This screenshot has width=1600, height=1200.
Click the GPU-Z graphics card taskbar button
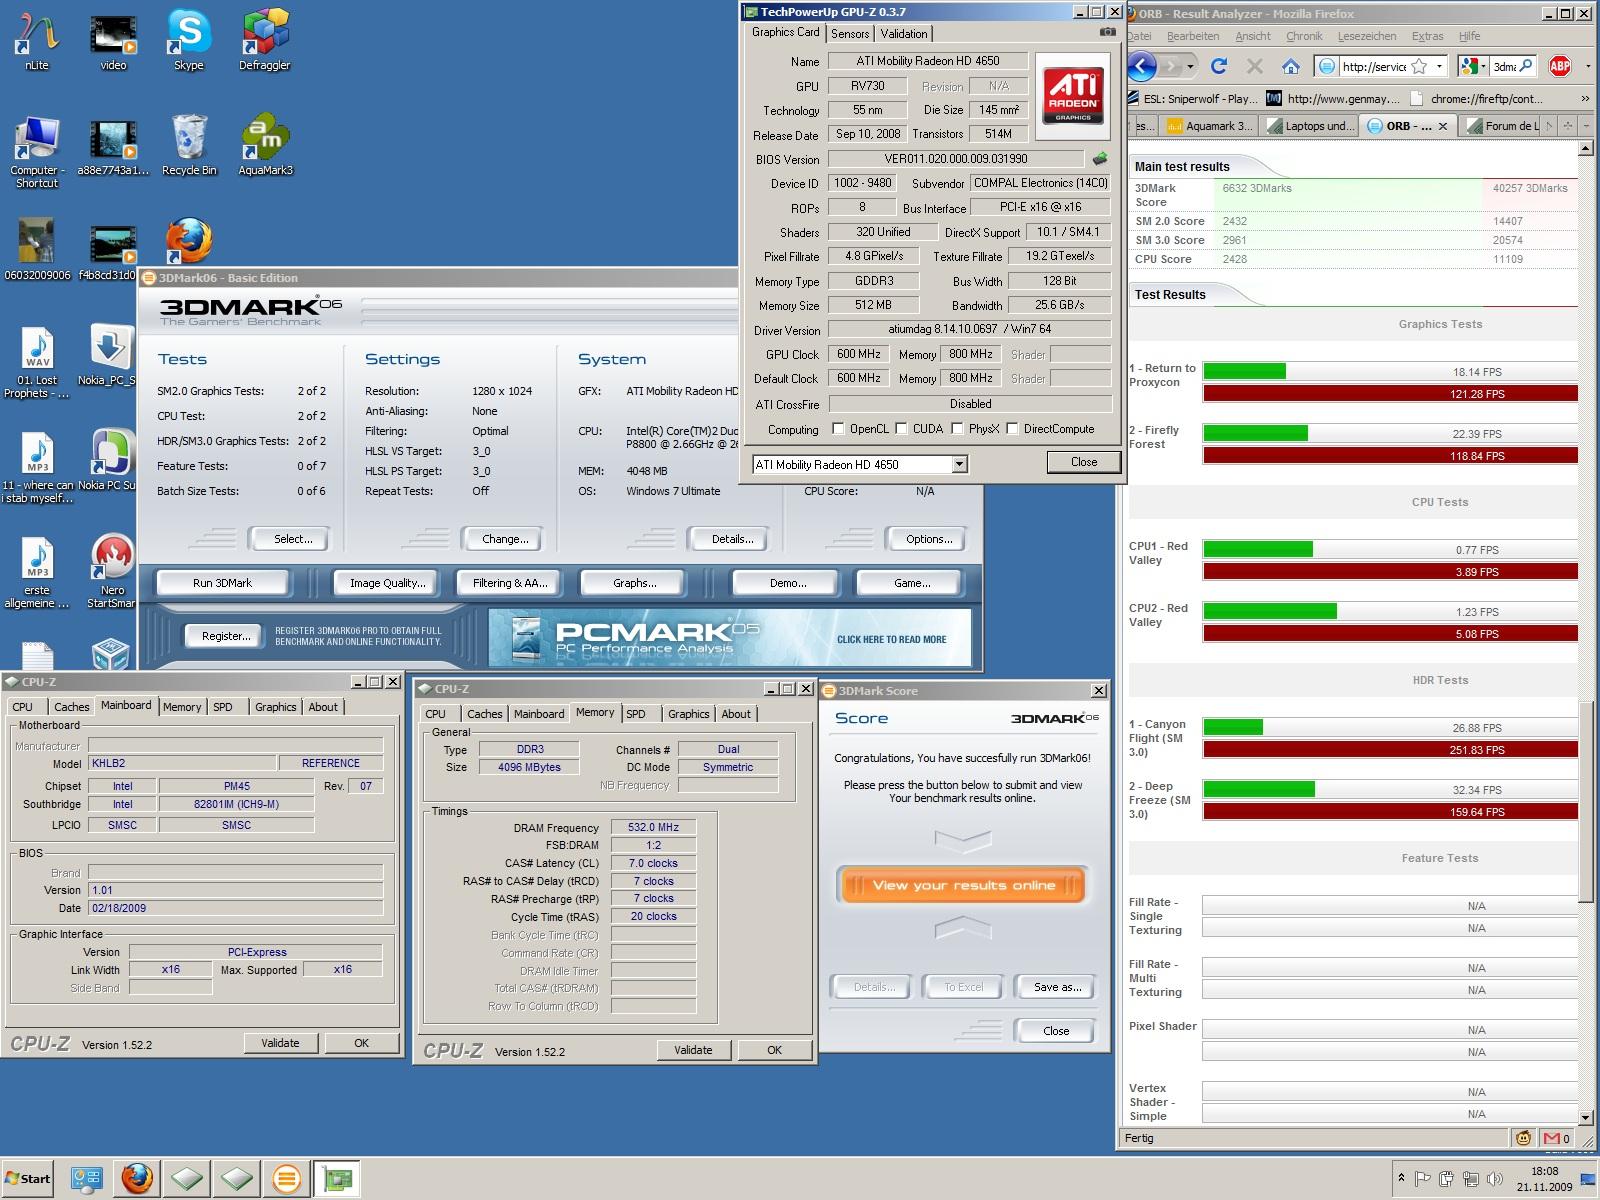tap(337, 1179)
